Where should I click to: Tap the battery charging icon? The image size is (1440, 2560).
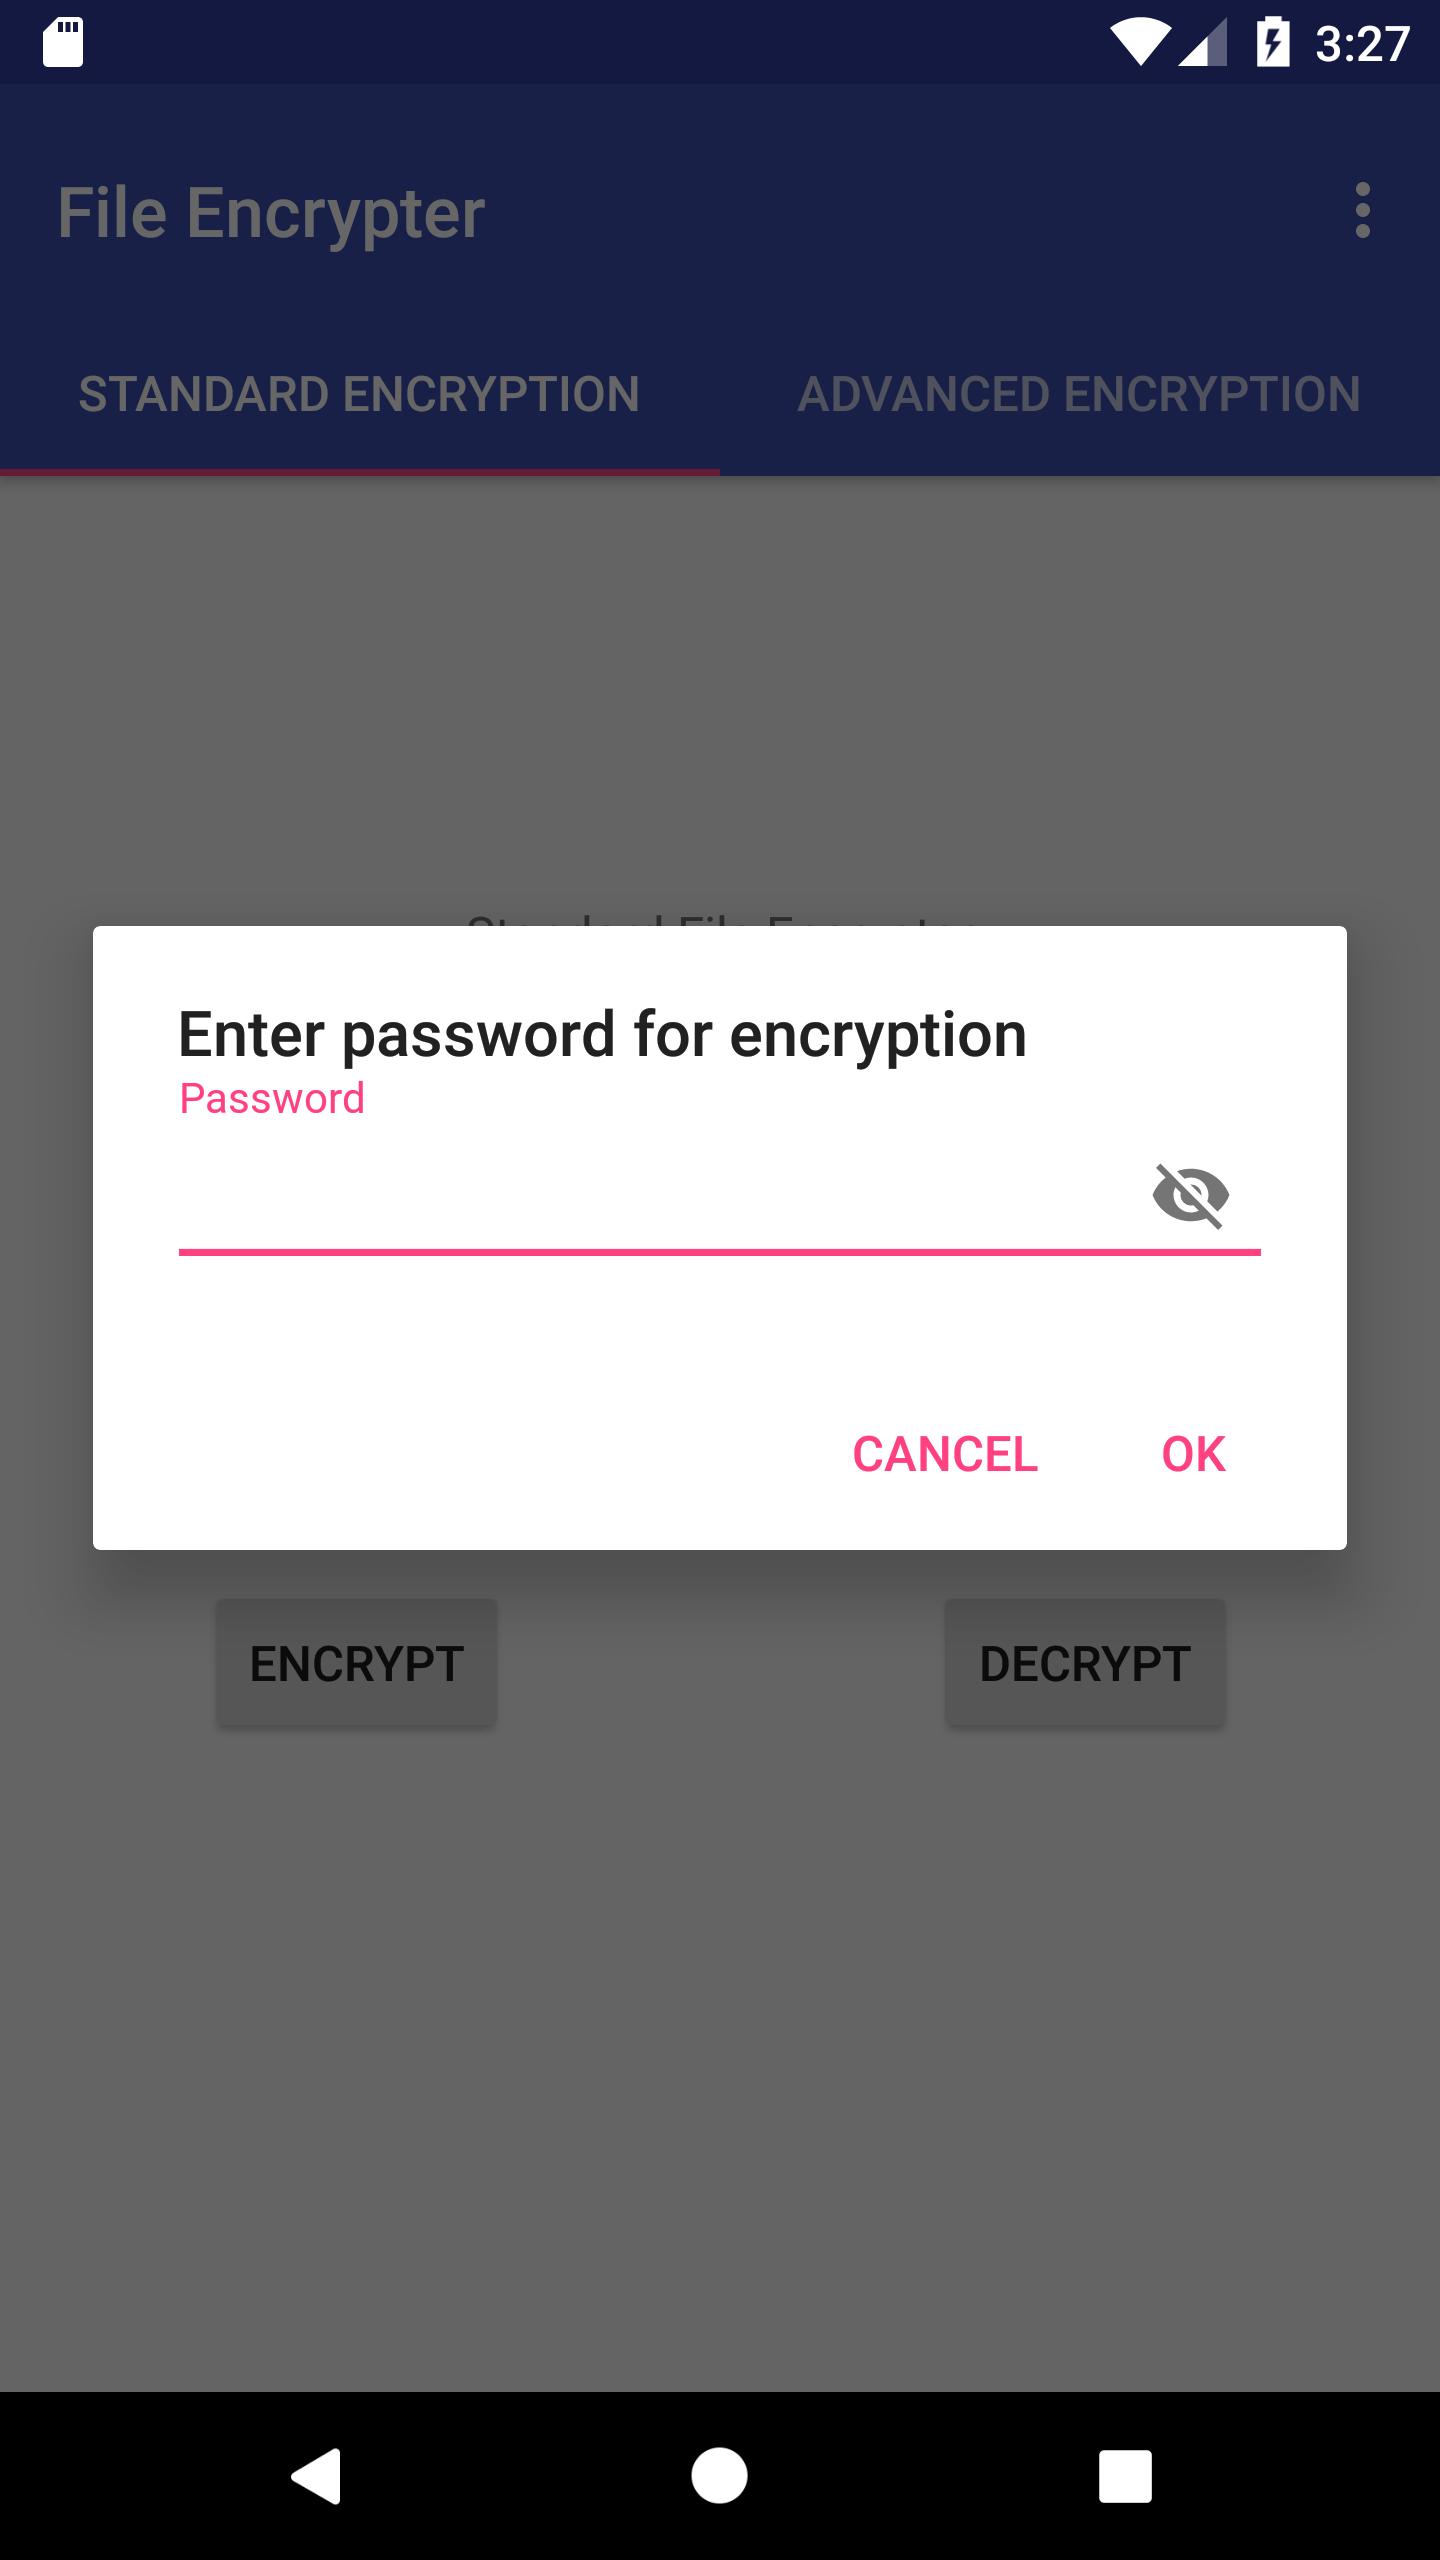1273,43
